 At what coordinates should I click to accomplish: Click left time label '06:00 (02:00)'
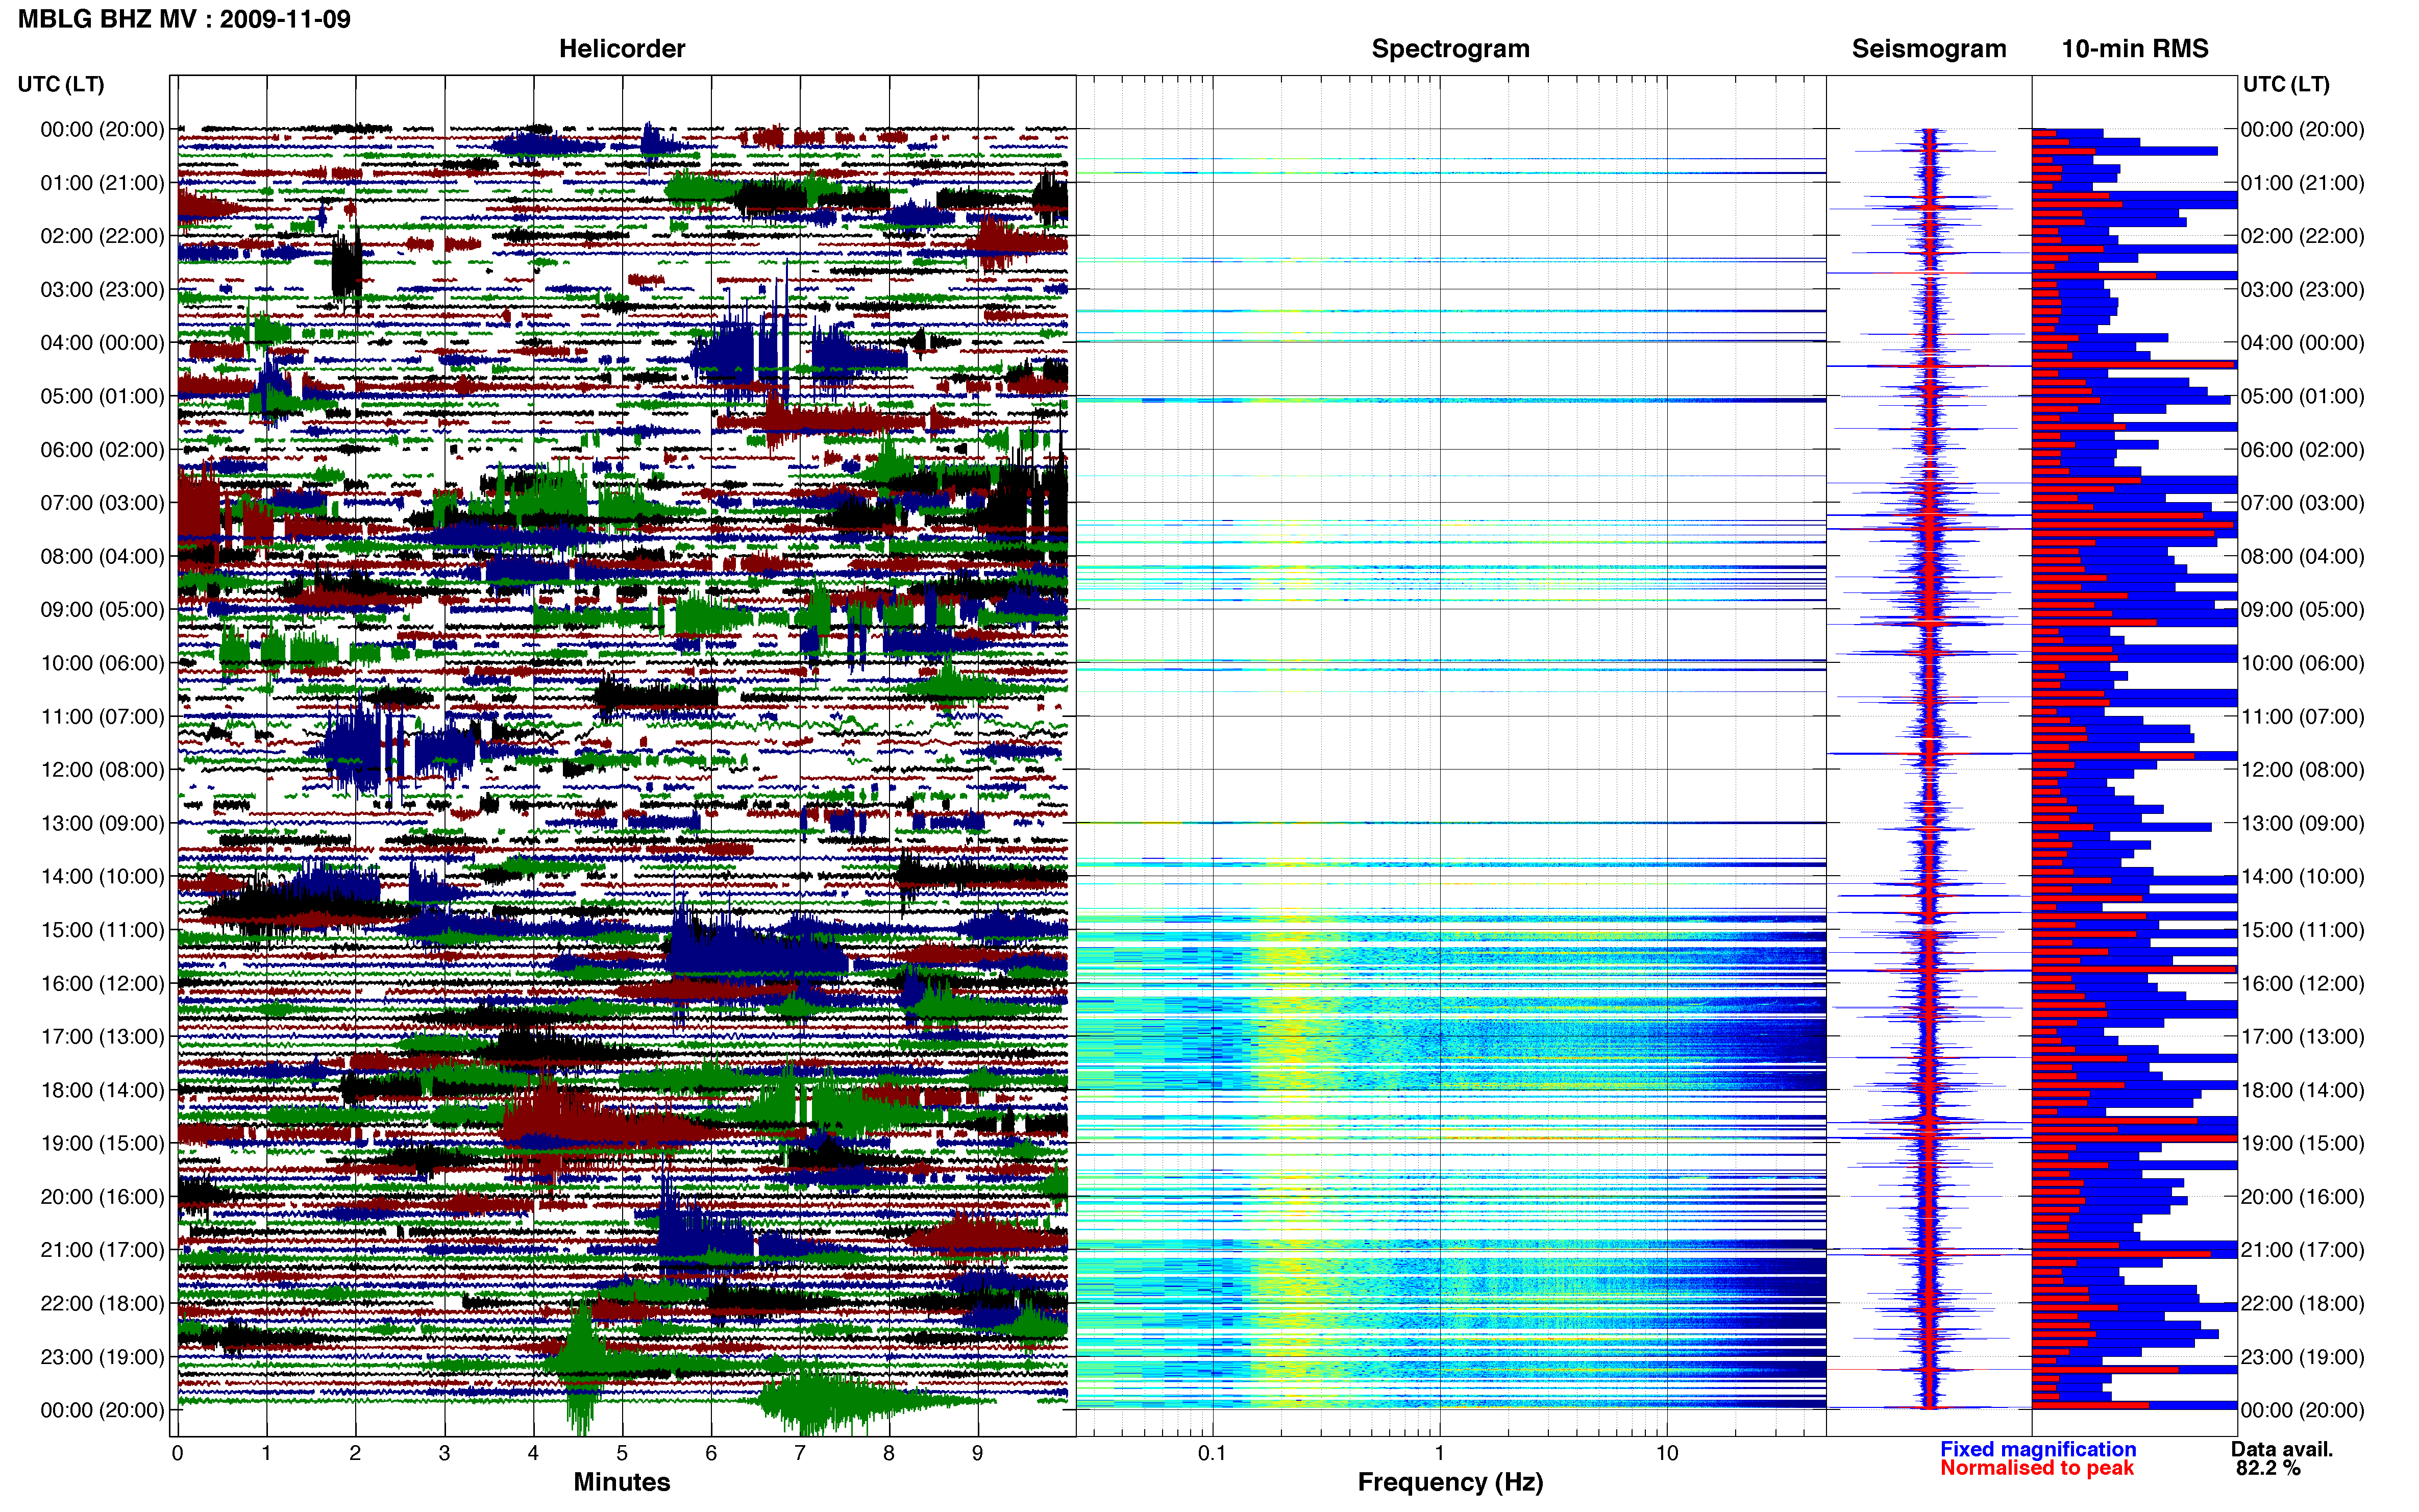[102, 449]
